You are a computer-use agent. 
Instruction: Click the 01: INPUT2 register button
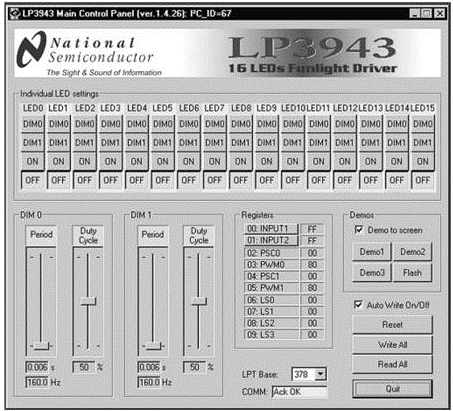pos(271,240)
